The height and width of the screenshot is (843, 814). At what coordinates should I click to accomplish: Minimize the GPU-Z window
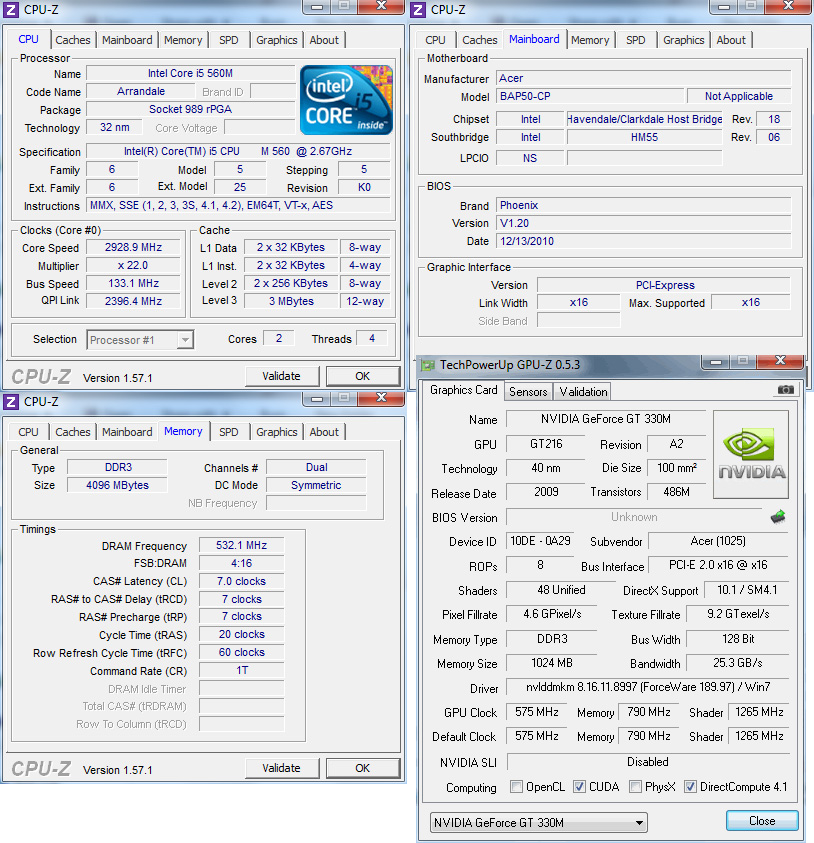tap(716, 361)
